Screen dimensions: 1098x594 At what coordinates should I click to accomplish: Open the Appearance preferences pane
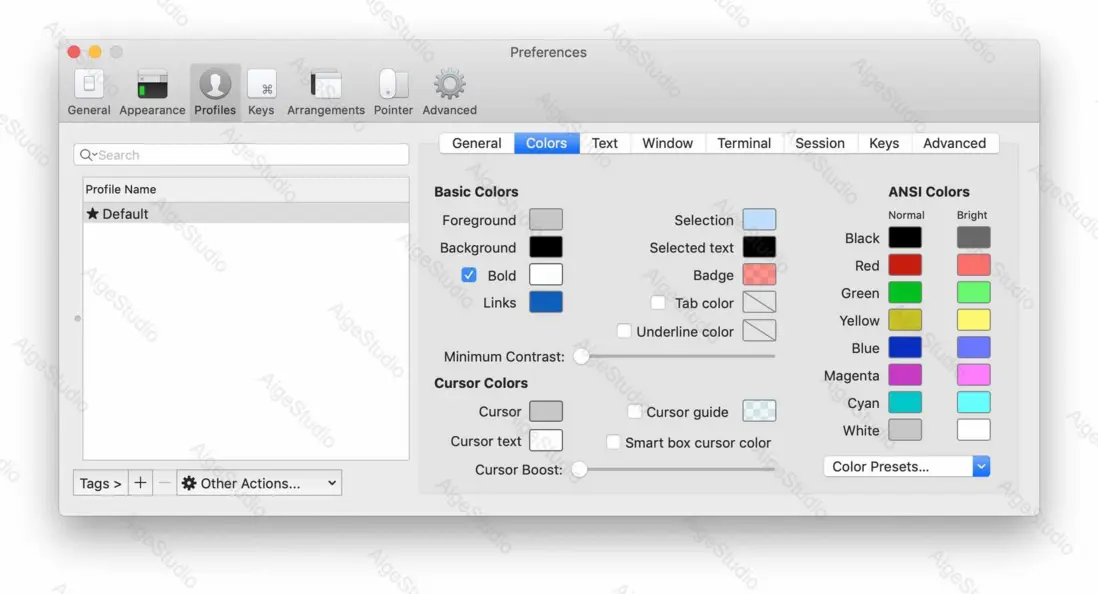152,90
